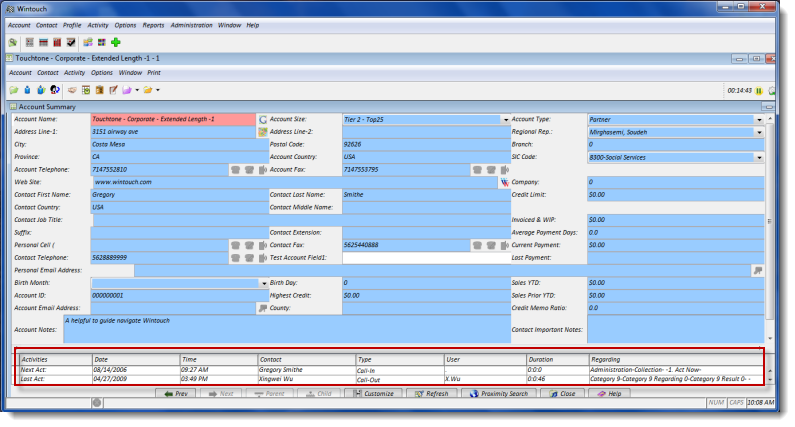
Task: Click the green plus add icon
Action: [x=116, y=42]
